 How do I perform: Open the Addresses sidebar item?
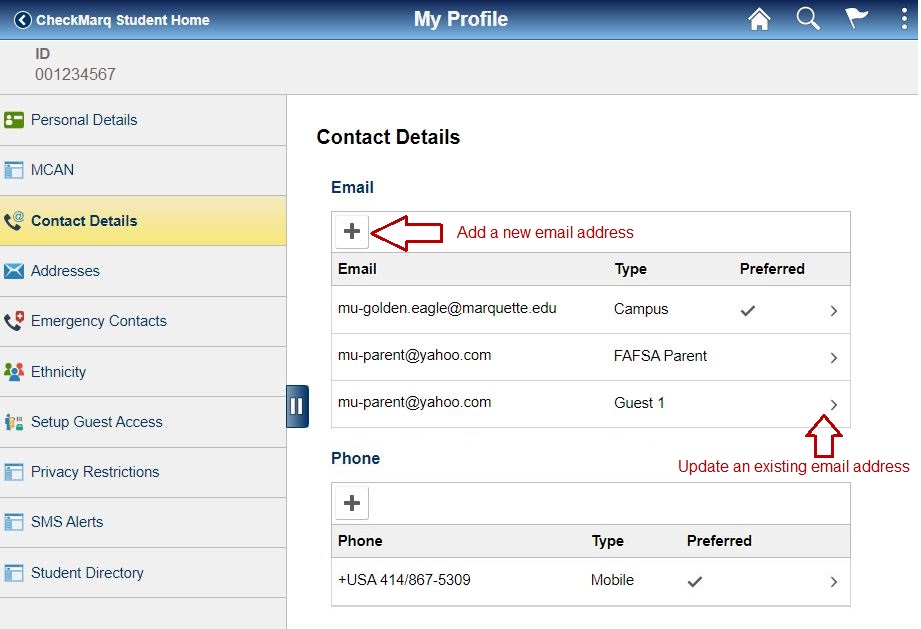pyautogui.click(x=65, y=271)
